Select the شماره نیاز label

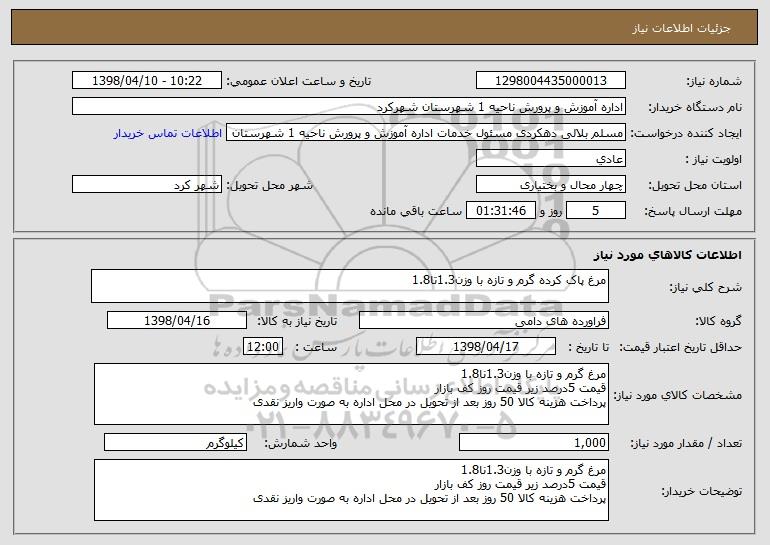click(x=714, y=81)
